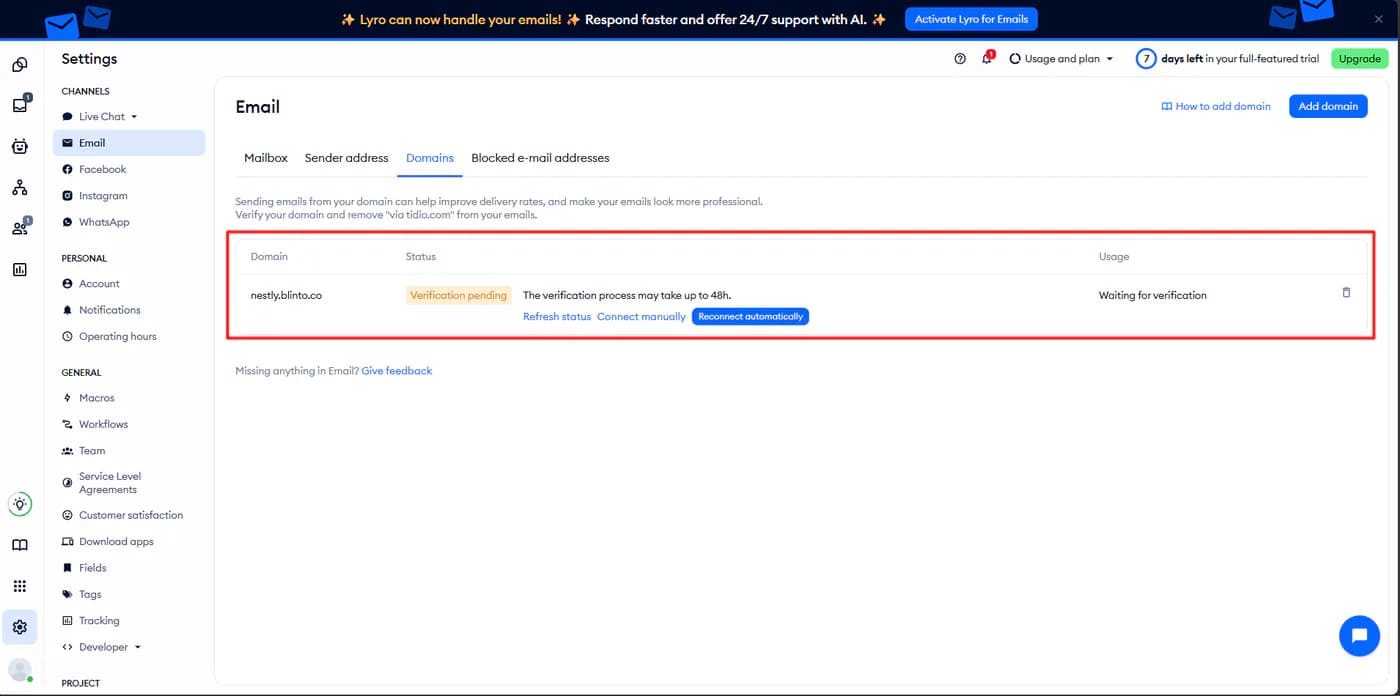Screen dimensions: 1400x696
Task: Switch to the Sender address tab
Action: tap(346, 158)
